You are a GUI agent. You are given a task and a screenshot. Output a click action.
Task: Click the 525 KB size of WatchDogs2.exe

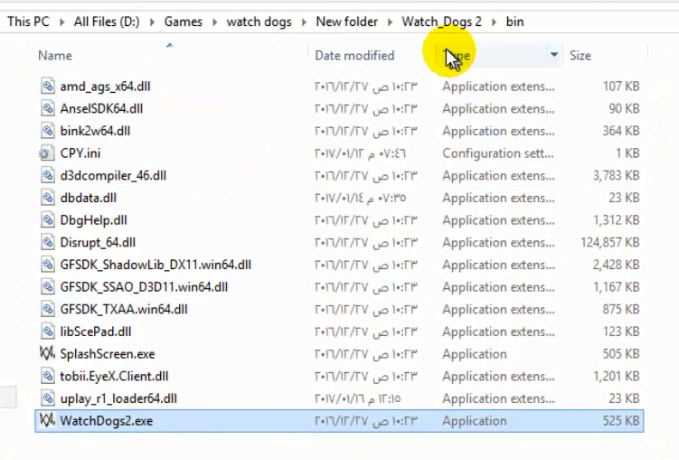coord(621,421)
